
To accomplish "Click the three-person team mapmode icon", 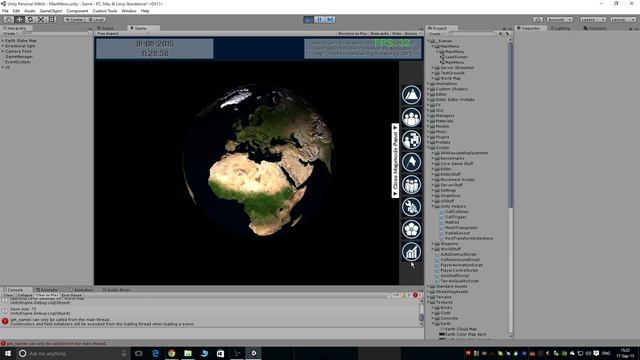I will [x=411, y=184].
